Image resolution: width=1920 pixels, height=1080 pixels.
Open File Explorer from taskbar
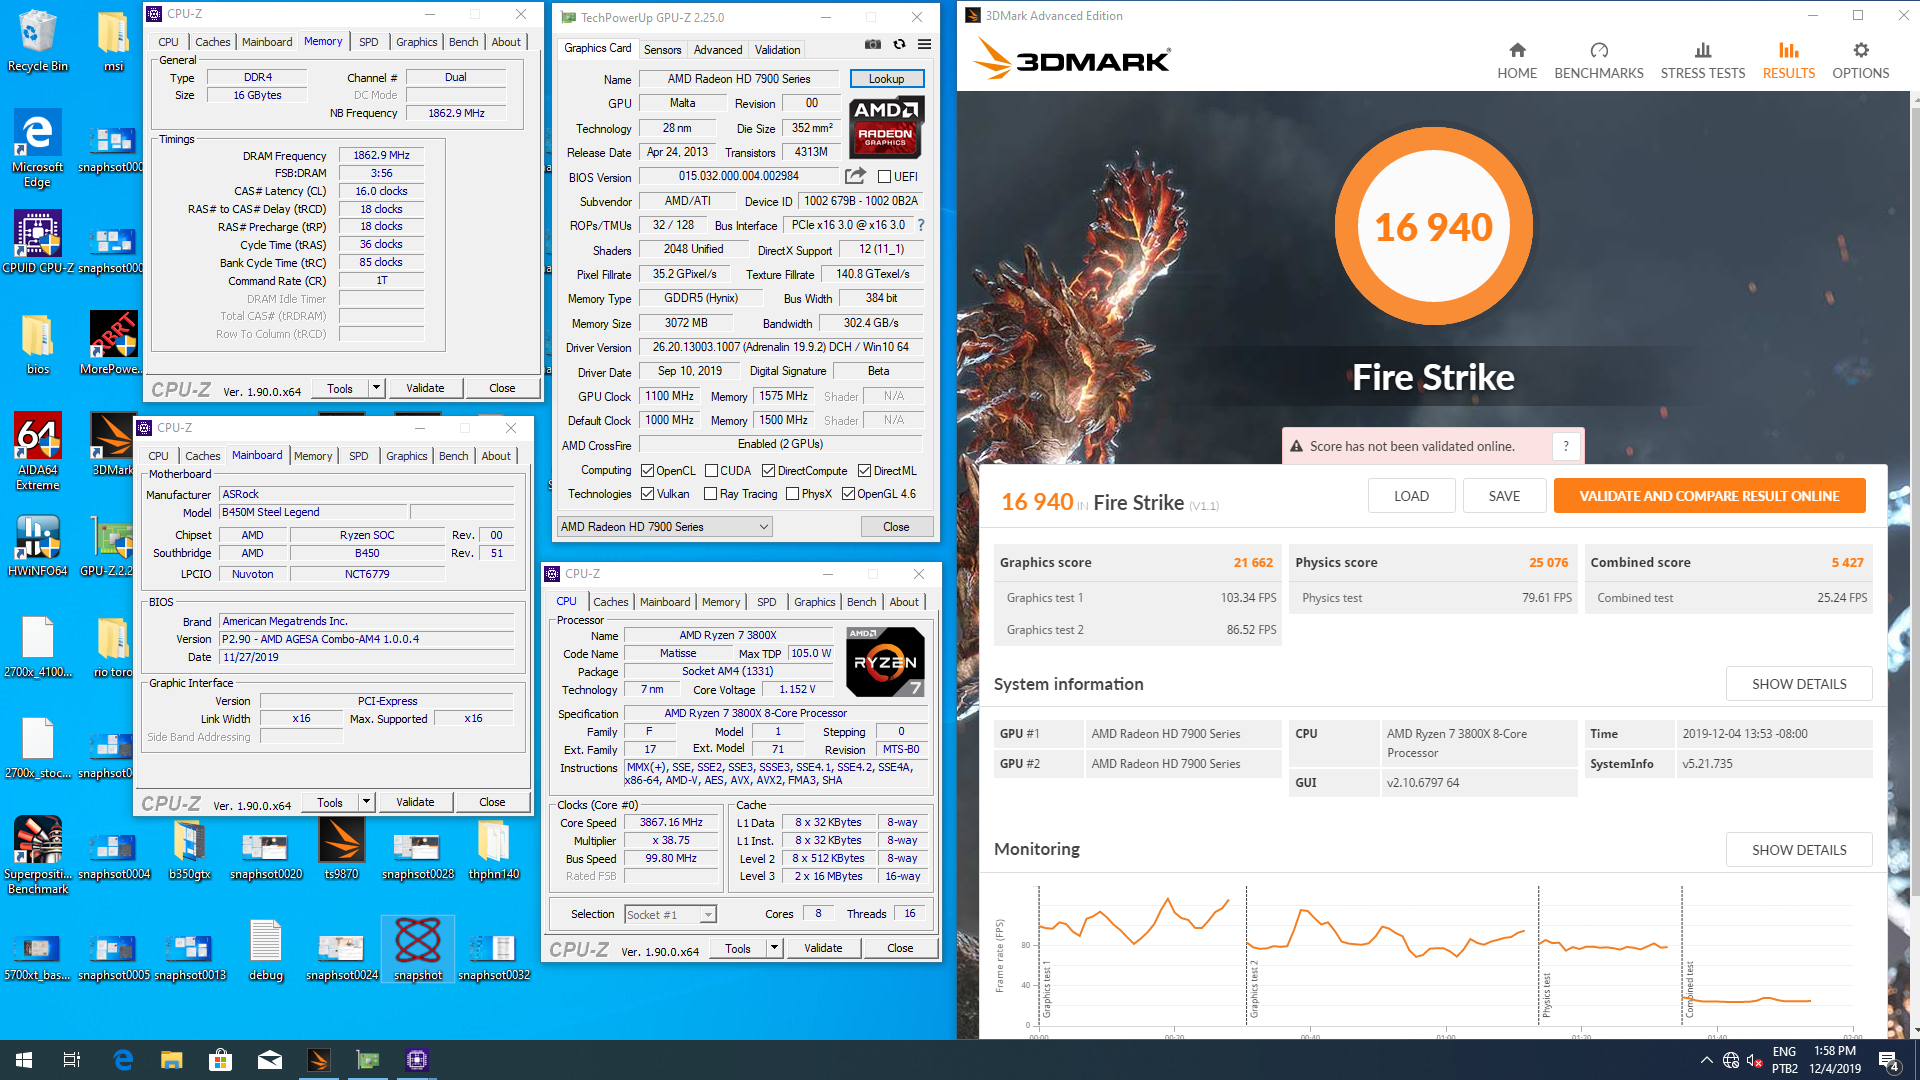tap(172, 1060)
